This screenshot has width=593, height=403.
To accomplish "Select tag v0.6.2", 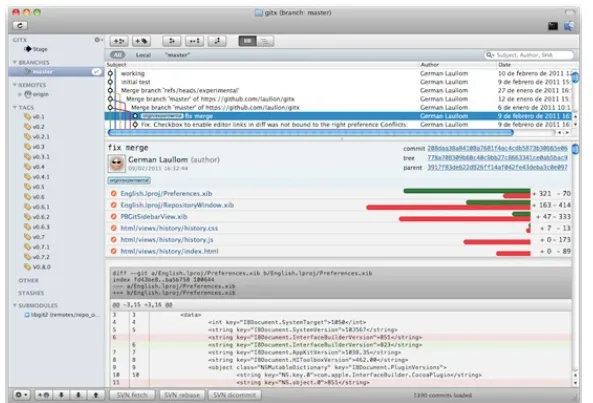I will [x=37, y=217].
